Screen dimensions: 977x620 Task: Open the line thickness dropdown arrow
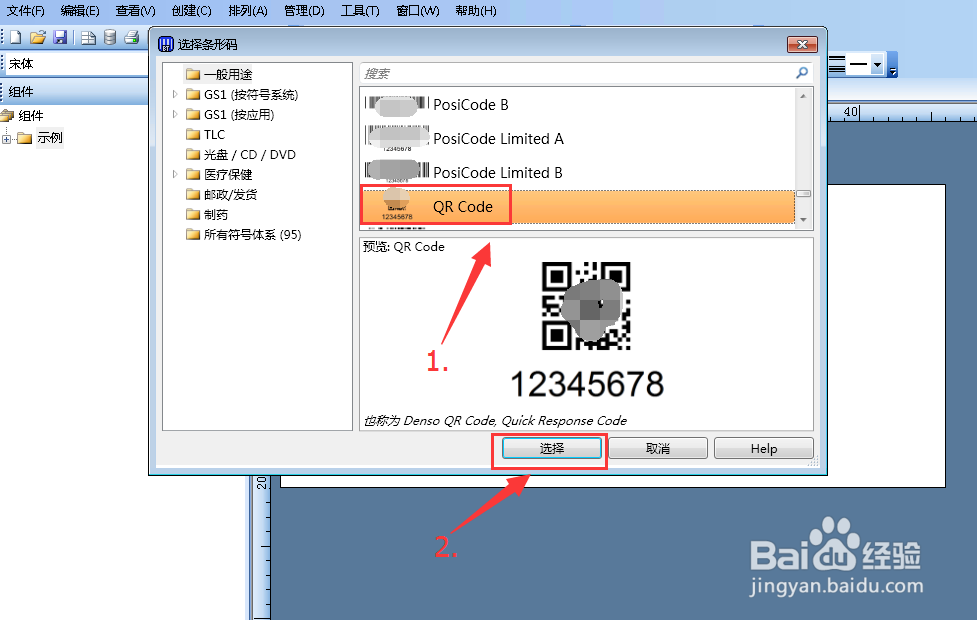(x=877, y=64)
